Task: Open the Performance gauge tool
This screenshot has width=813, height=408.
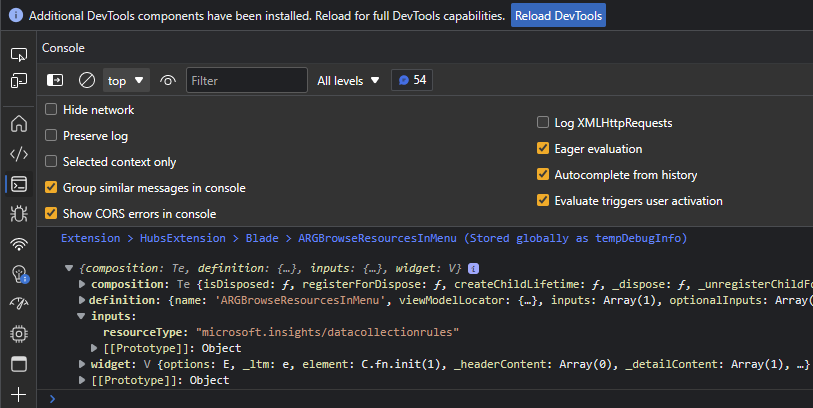Action: tap(19, 304)
